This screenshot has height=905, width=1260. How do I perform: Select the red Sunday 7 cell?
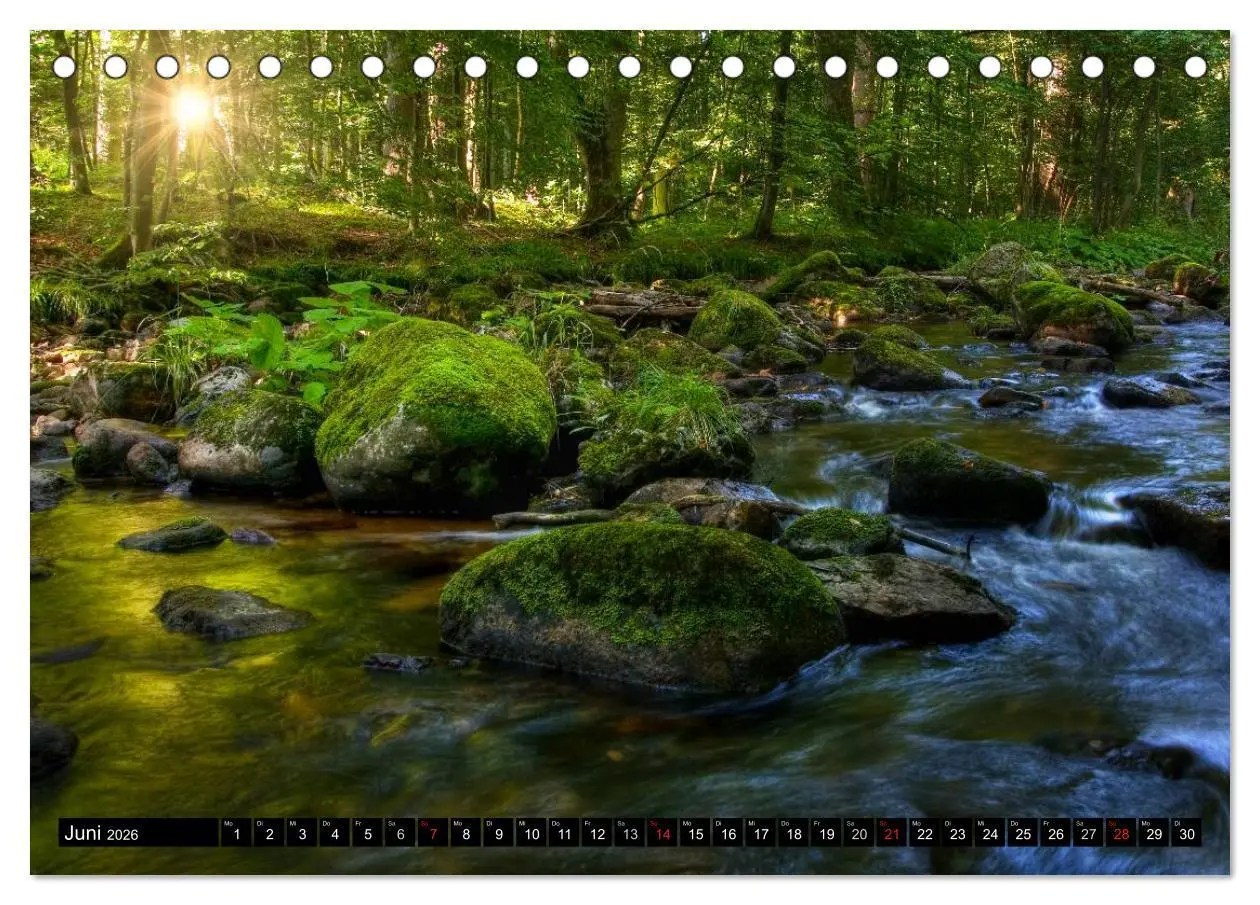(433, 832)
